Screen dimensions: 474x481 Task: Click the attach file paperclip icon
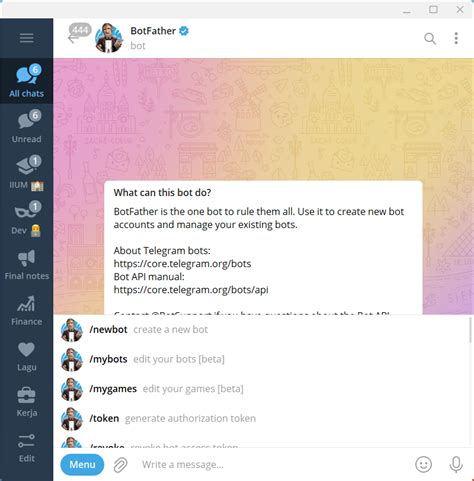tap(120, 465)
